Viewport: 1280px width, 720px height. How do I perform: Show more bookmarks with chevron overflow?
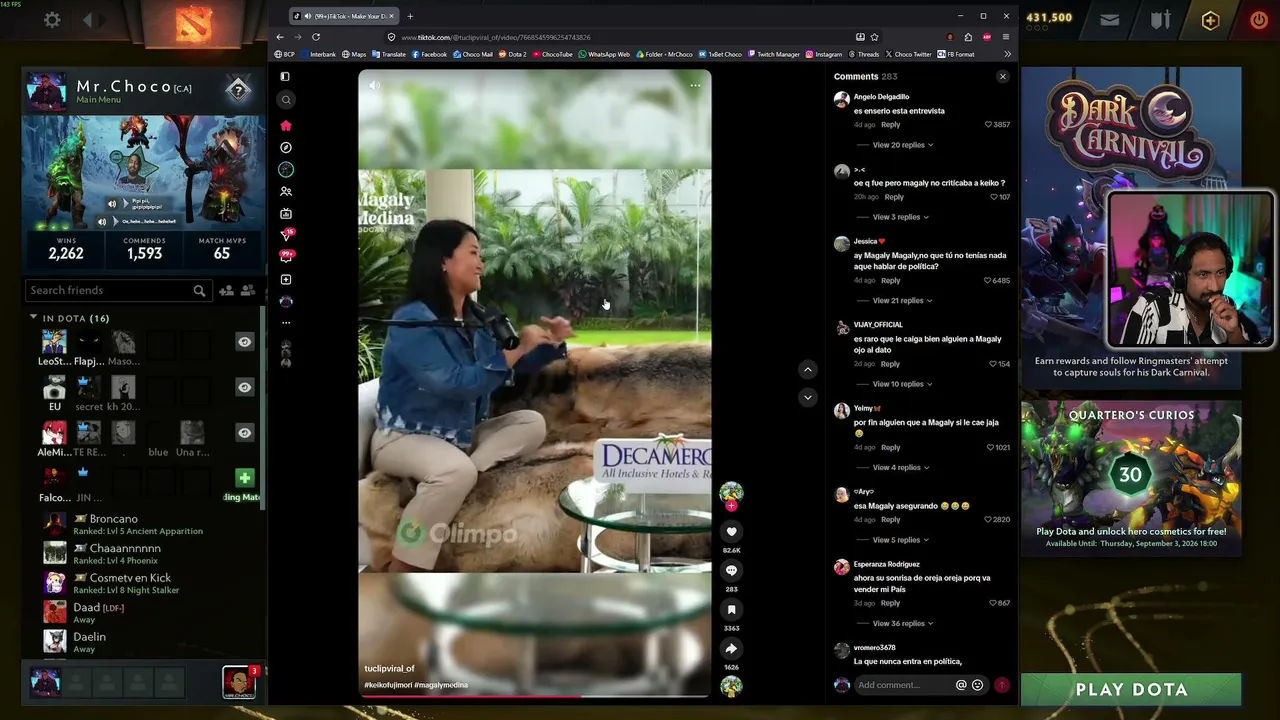(x=1007, y=54)
